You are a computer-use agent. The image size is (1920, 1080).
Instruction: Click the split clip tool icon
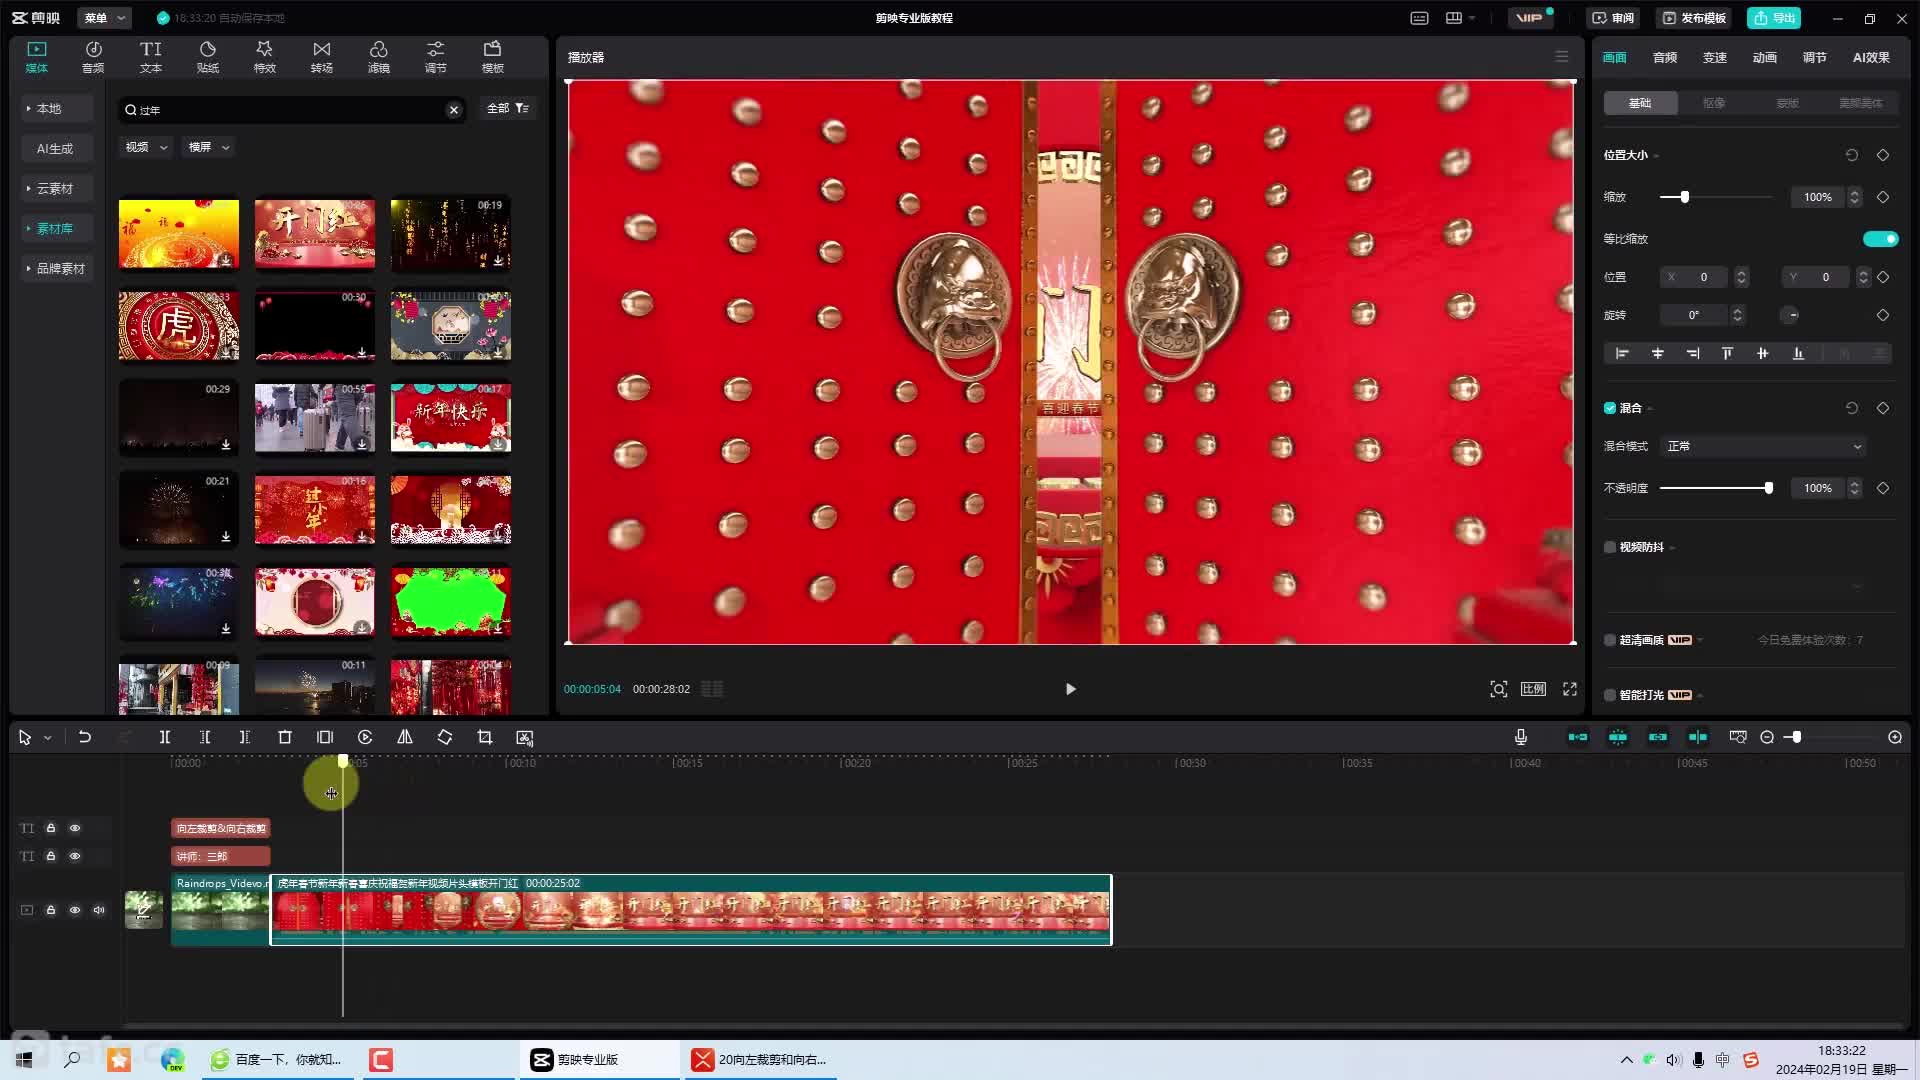coord(165,737)
